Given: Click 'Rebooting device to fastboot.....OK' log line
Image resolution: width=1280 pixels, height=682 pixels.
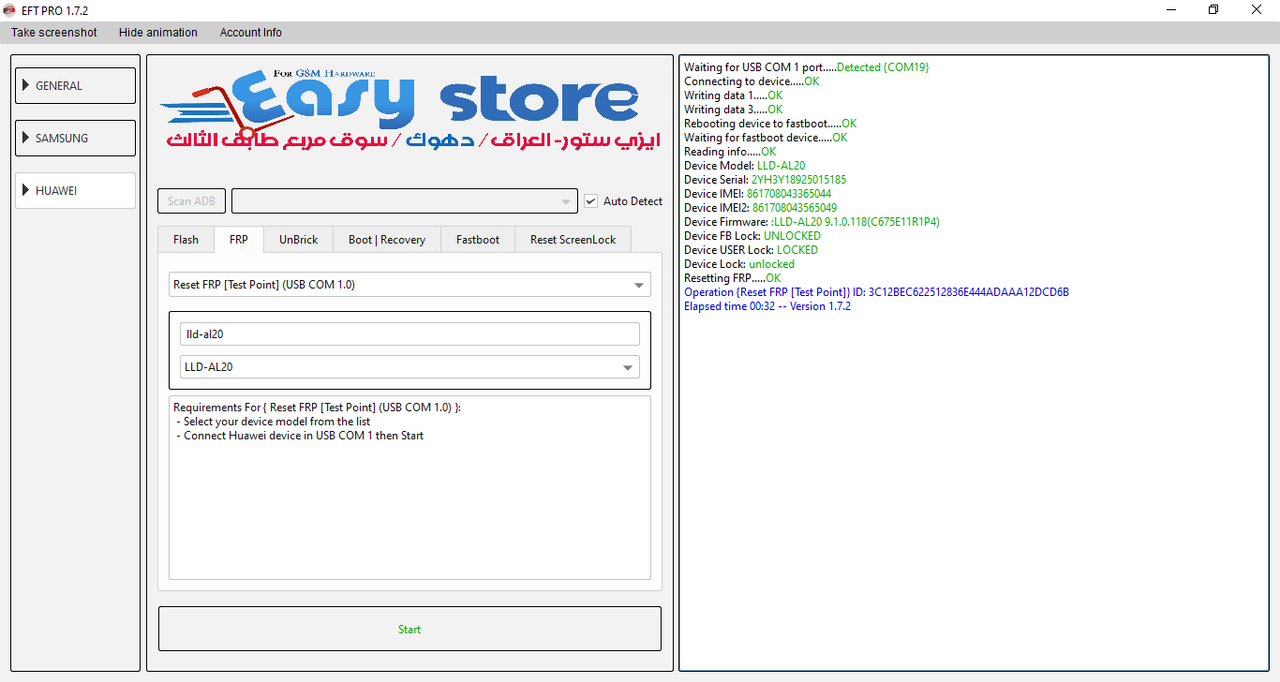Looking at the screenshot, I should pyautogui.click(x=770, y=124).
